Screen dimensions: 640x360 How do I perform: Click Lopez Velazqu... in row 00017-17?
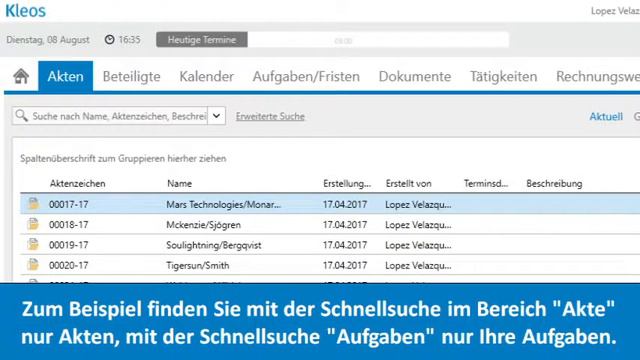[x=418, y=204]
